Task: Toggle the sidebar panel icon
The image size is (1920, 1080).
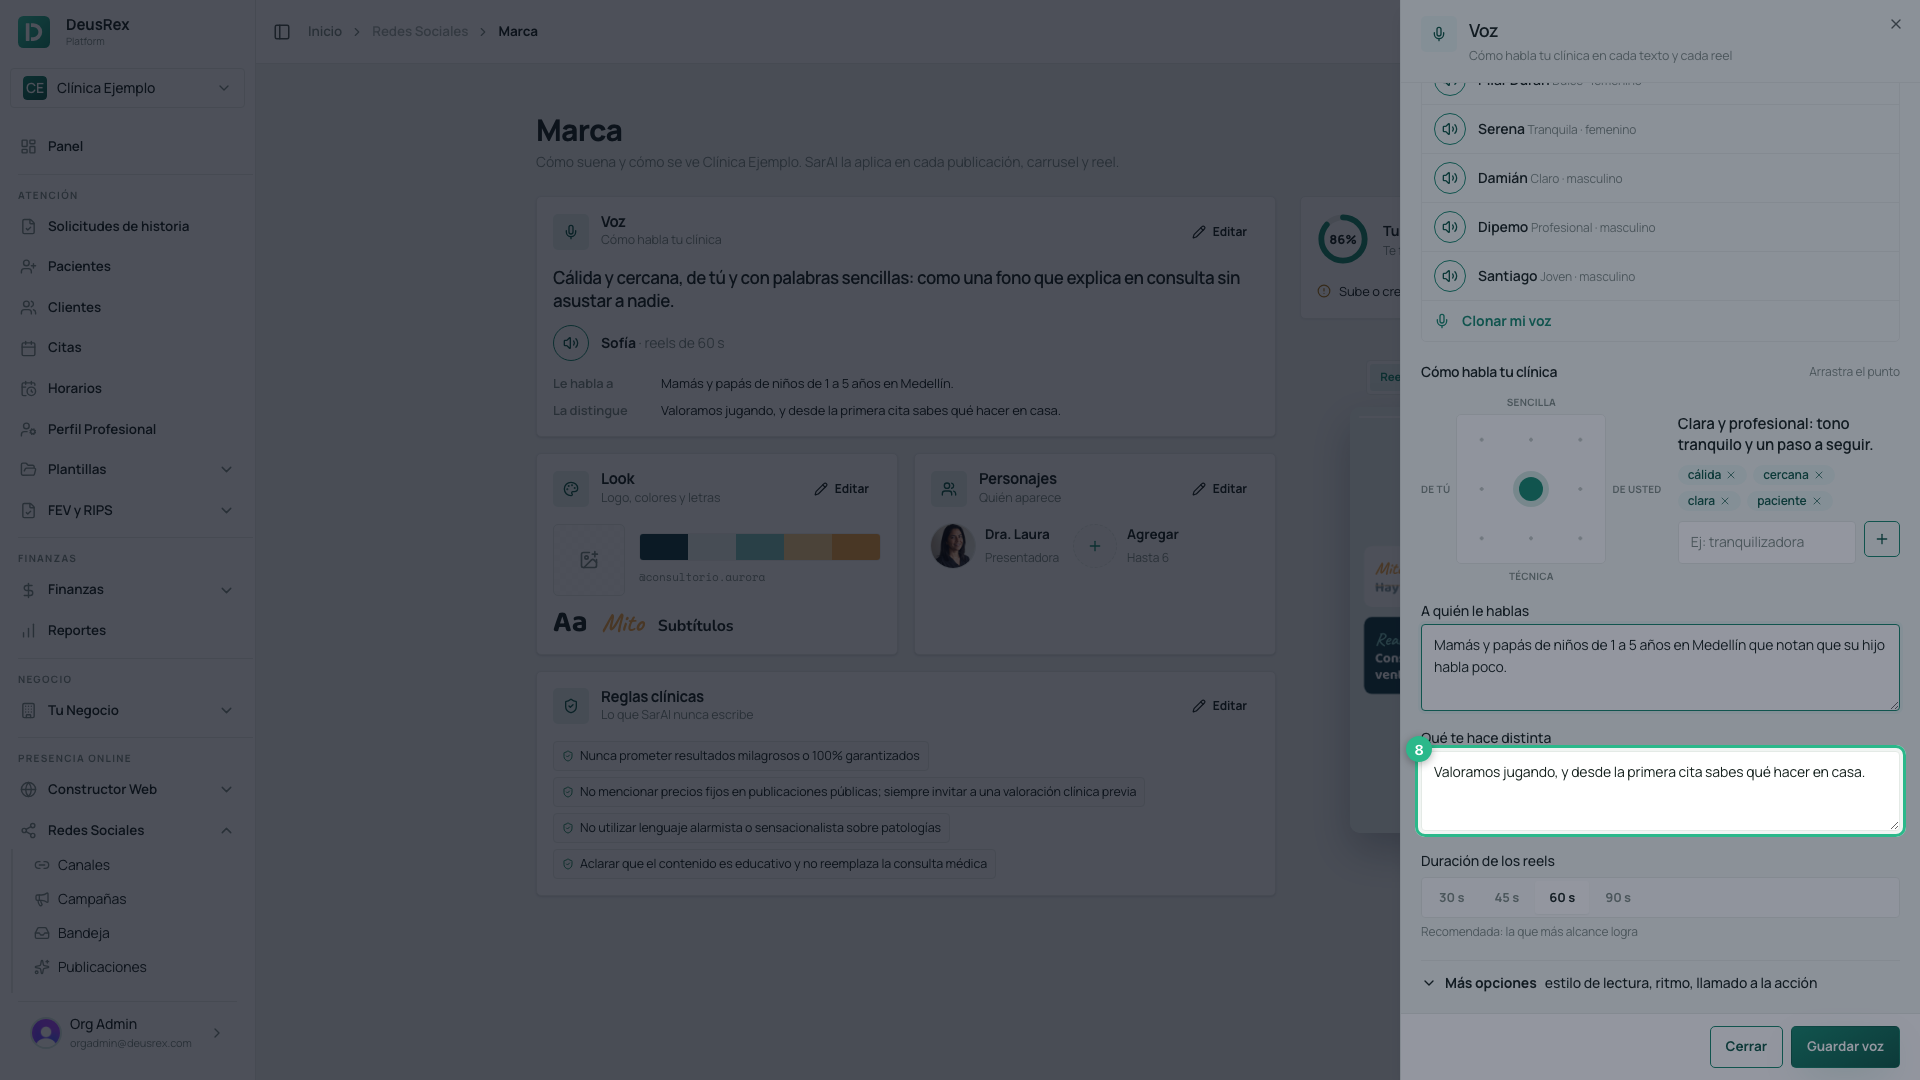Action: coord(282,32)
